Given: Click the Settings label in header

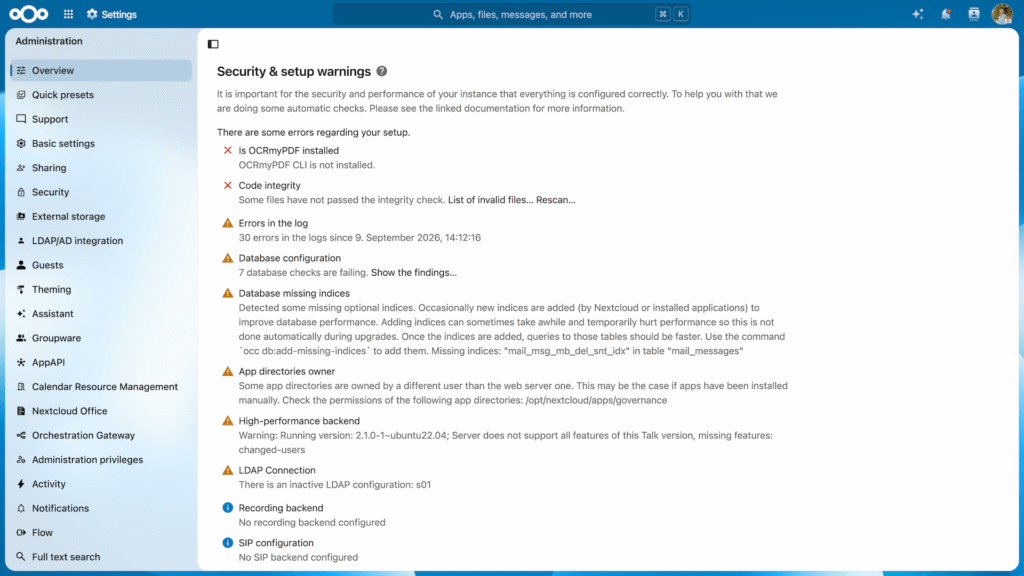Looking at the screenshot, I should point(120,14).
